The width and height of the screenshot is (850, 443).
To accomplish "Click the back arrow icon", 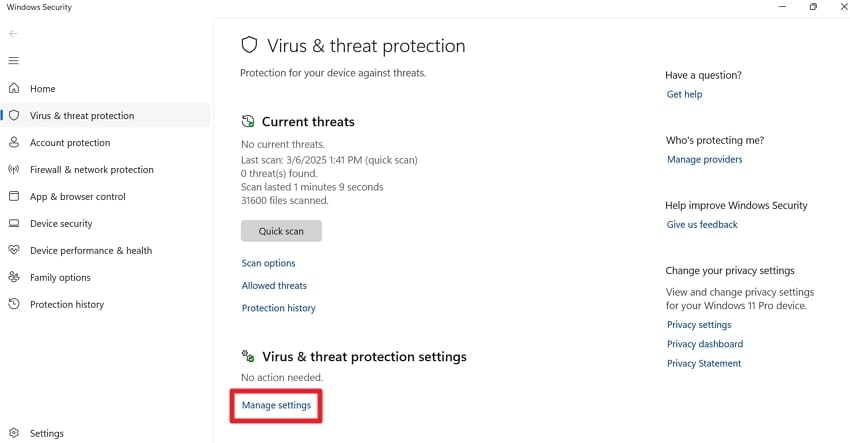I will point(14,34).
